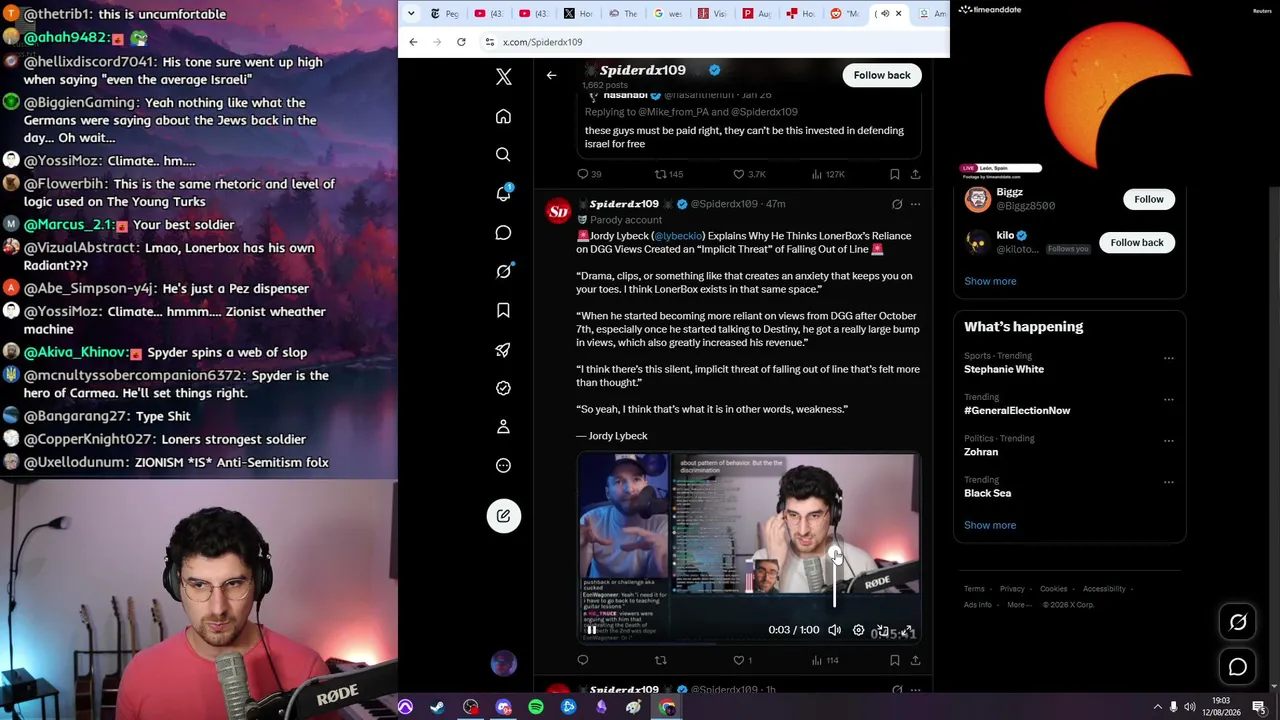Follow the Biggz account
Image resolution: width=1280 pixels, height=720 pixels.
click(x=1149, y=199)
